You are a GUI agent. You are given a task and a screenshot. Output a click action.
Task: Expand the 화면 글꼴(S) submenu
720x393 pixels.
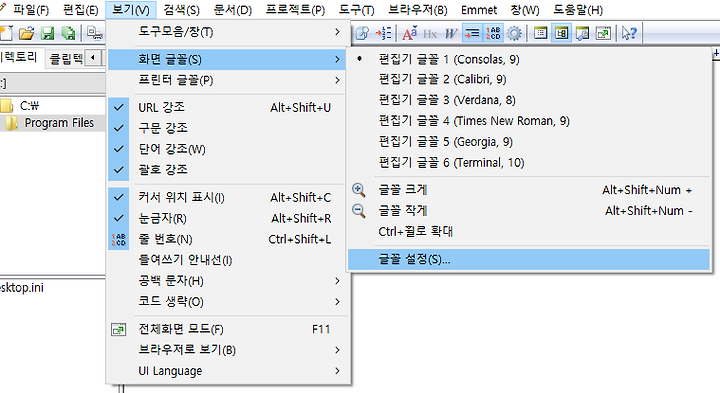pos(228,59)
